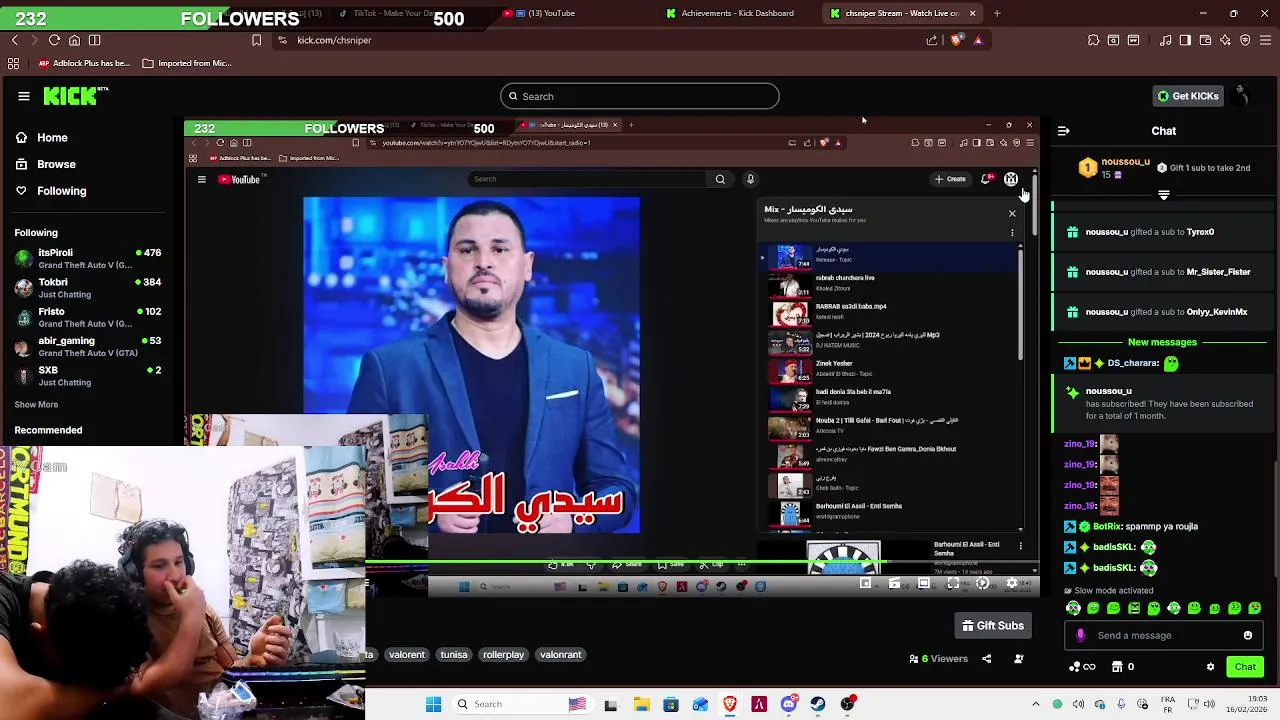Reload the browser page
This screenshot has height=720, width=1280.
click(x=54, y=40)
